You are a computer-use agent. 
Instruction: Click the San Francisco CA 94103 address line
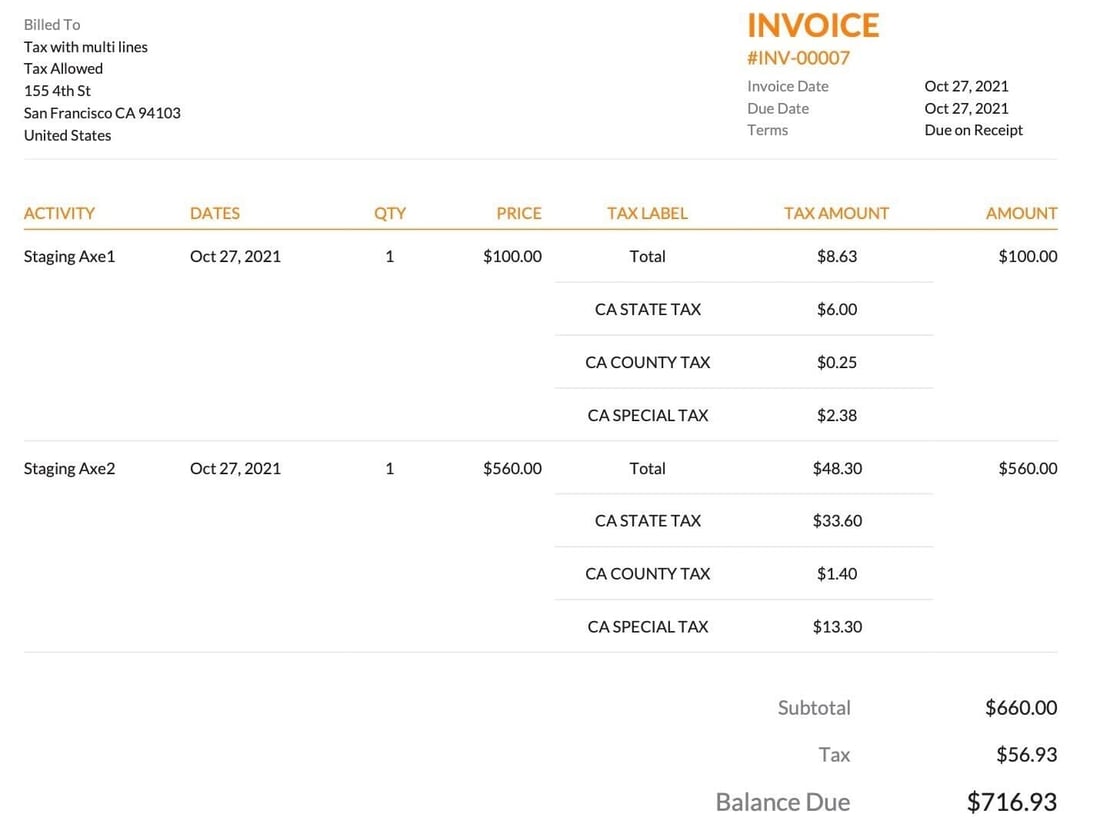point(102,113)
